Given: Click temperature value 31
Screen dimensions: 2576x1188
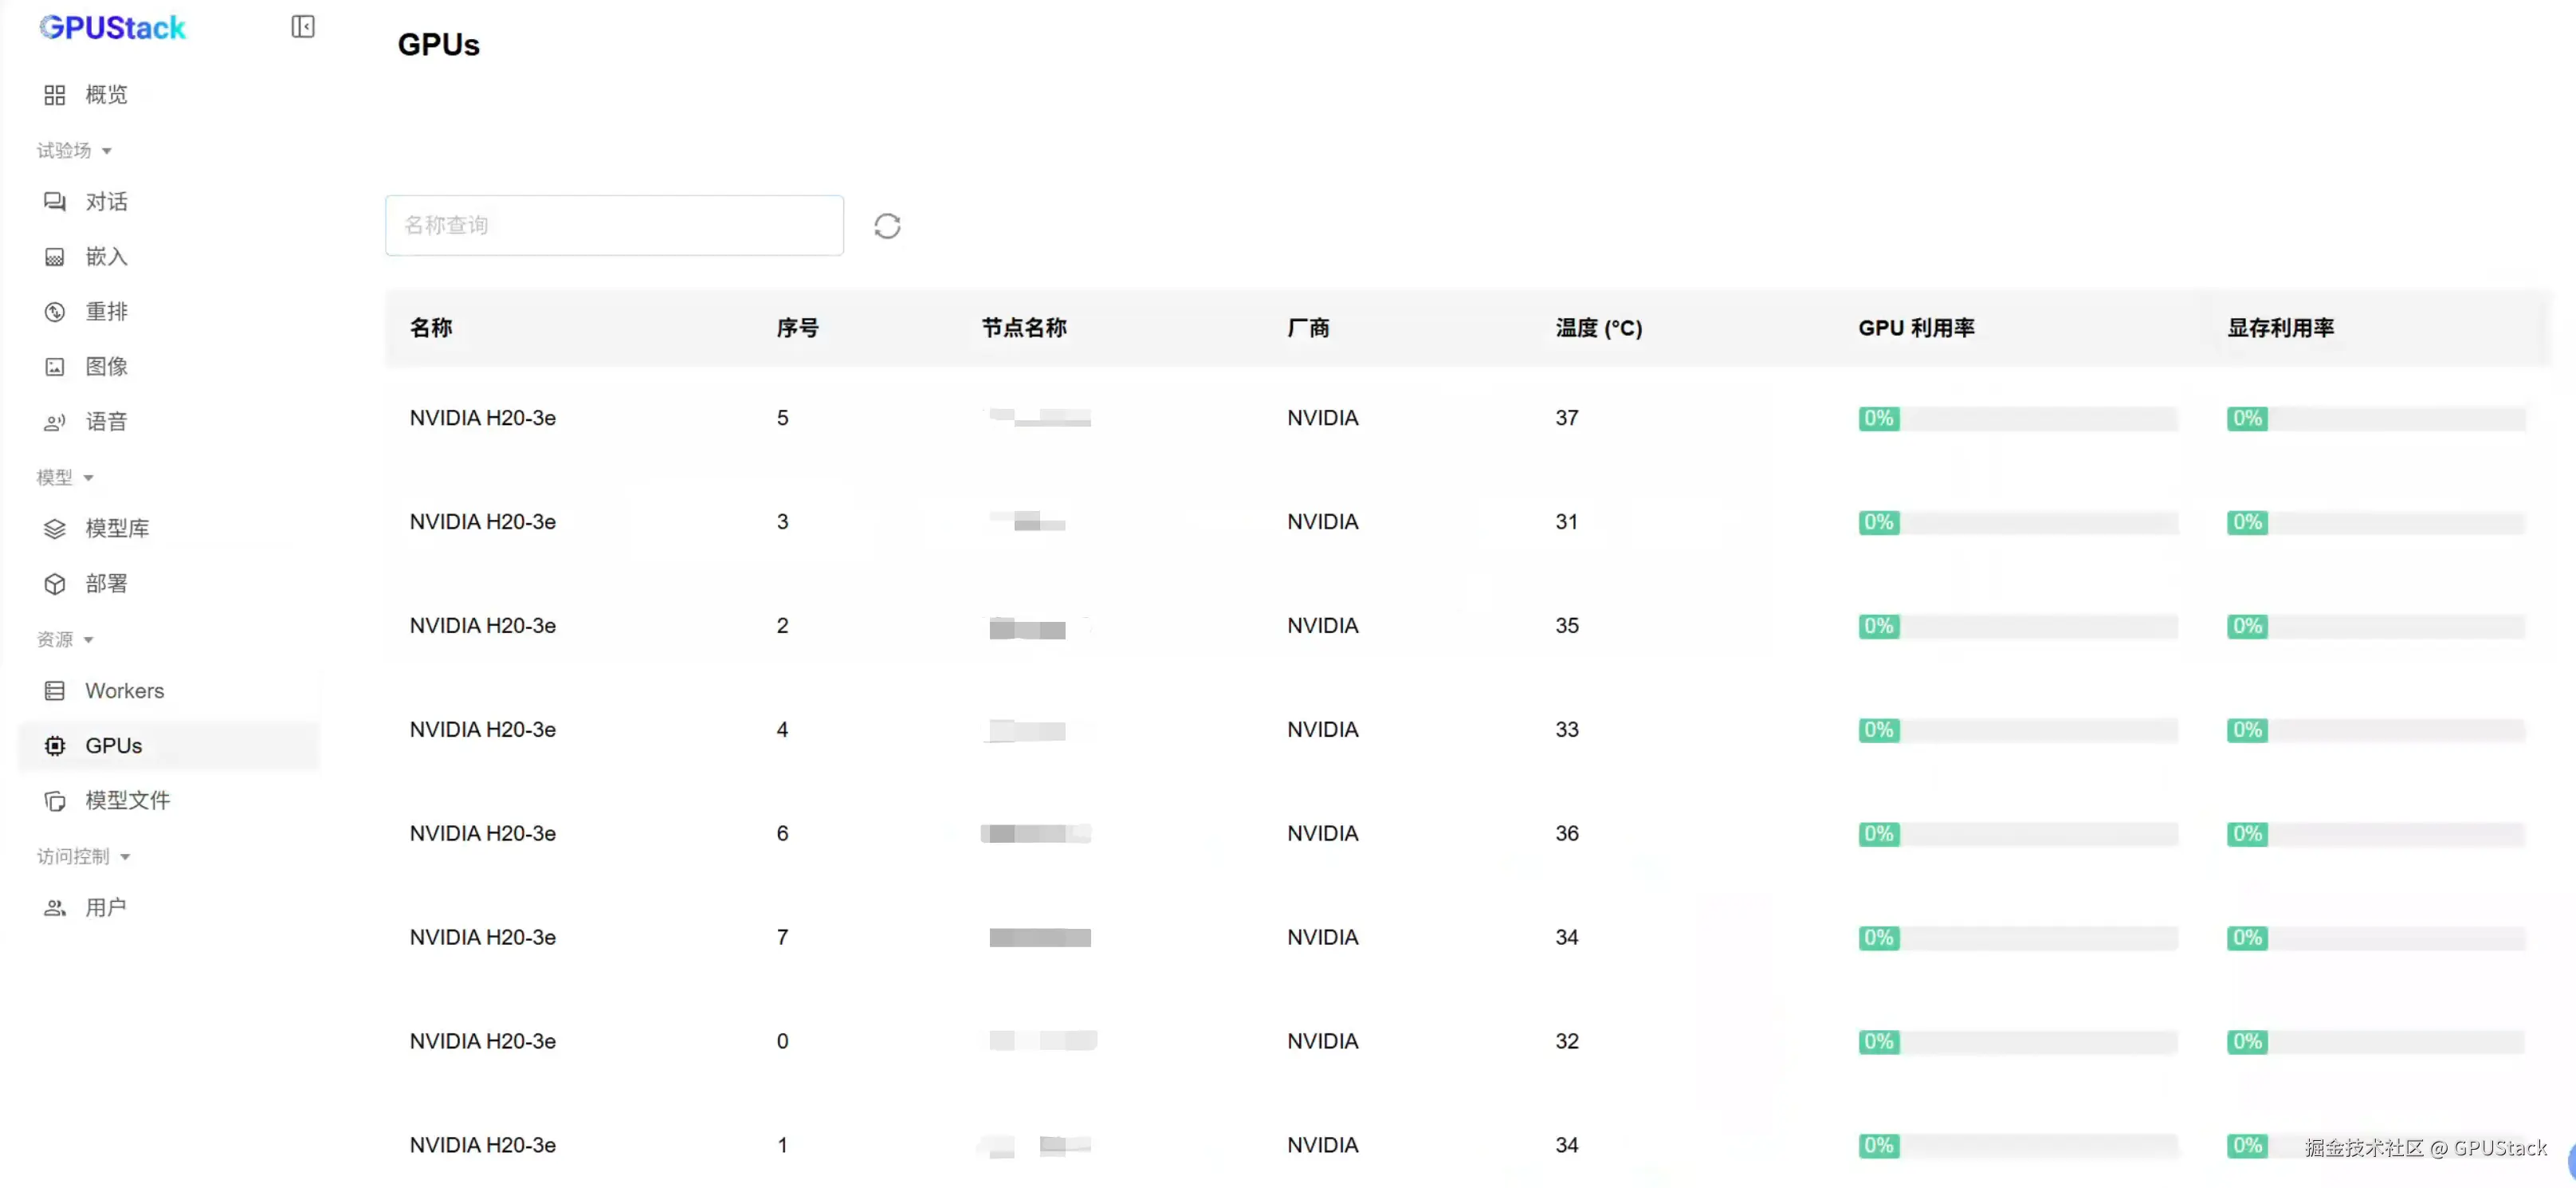Looking at the screenshot, I should [1567, 522].
